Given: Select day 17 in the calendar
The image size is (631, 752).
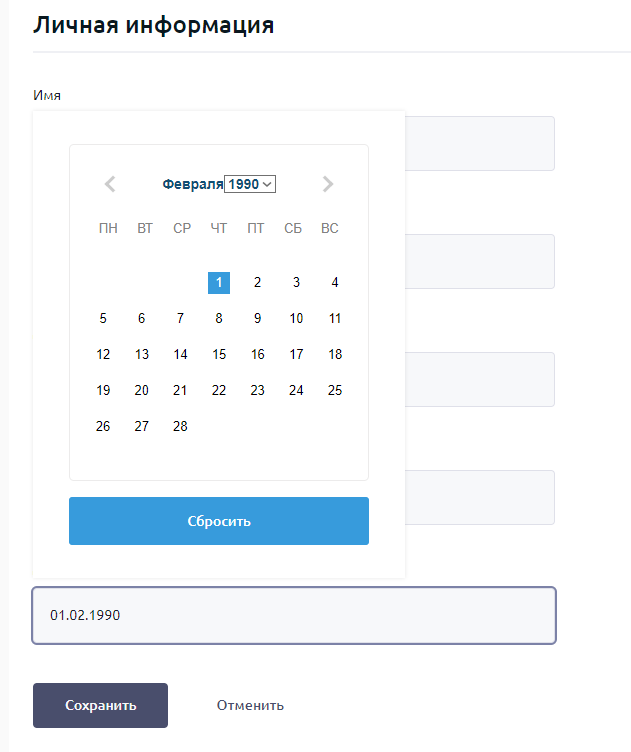Looking at the screenshot, I should pos(296,354).
